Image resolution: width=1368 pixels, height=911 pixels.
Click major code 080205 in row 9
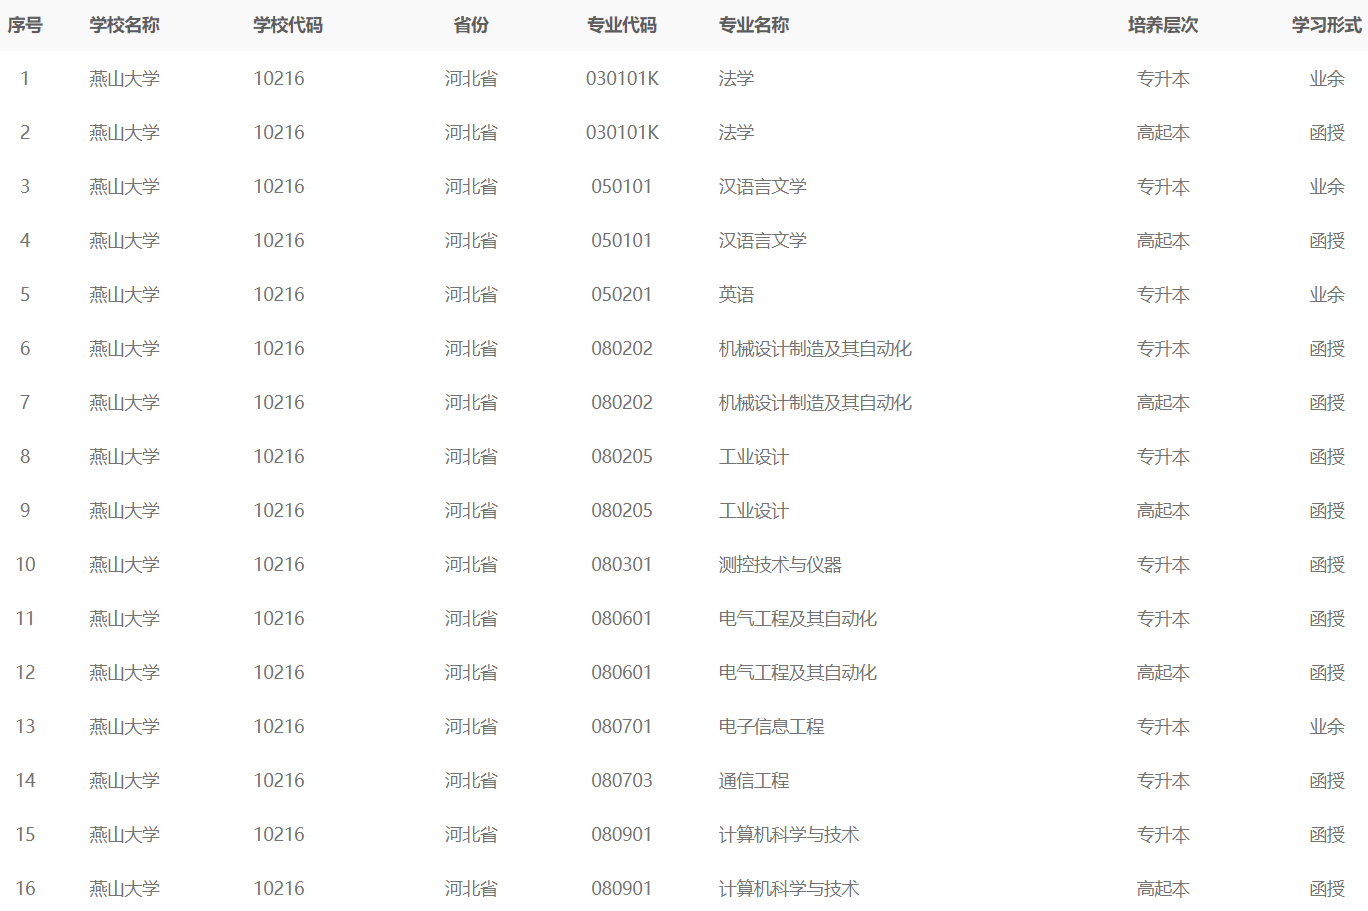(x=622, y=511)
